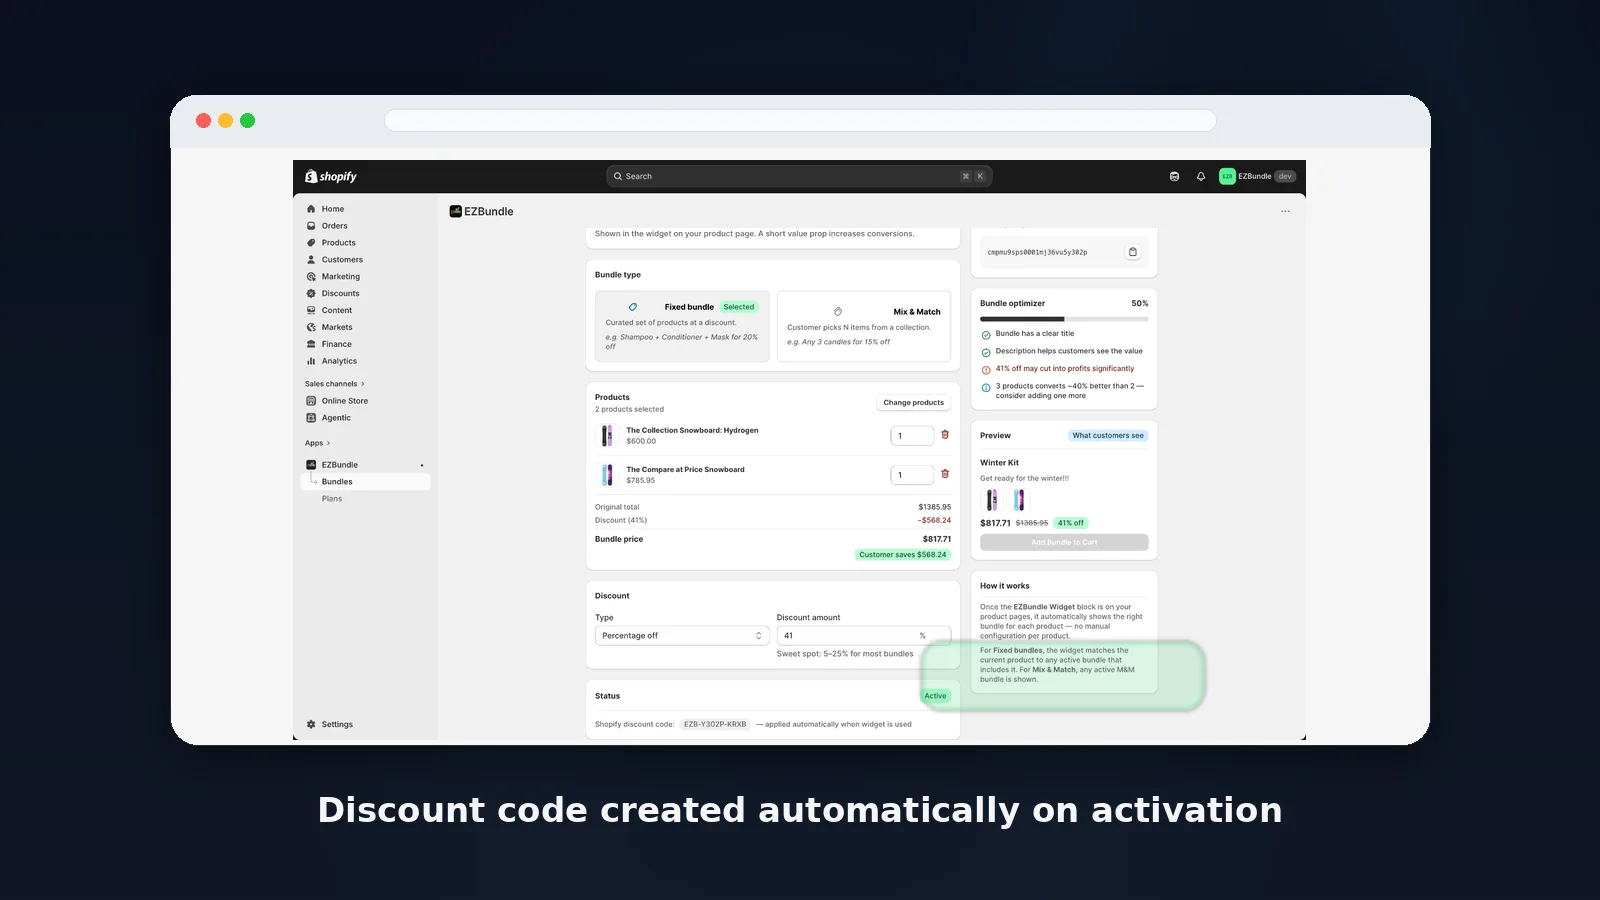Expand the Apps section
Viewport: 1600px width, 900px height.
click(317, 443)
